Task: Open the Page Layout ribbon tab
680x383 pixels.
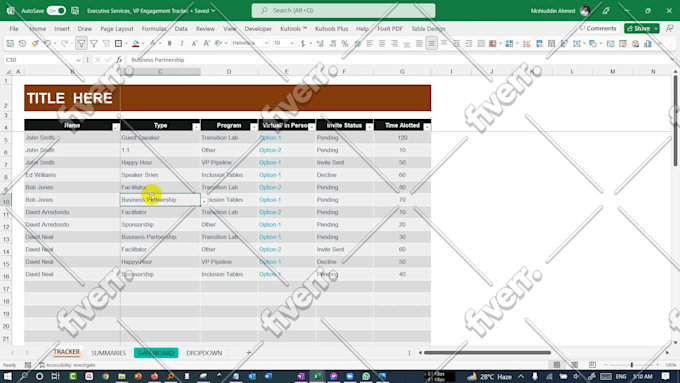Action: tap(117, 29)
